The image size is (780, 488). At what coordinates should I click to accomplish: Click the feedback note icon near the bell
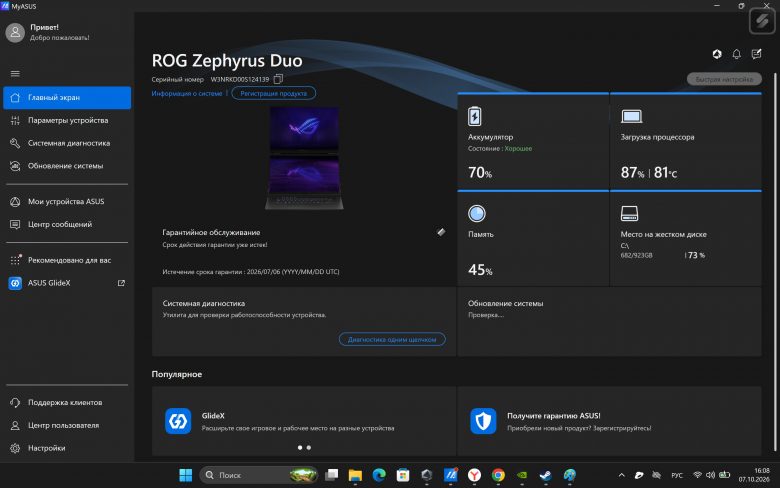click(756, 54)
